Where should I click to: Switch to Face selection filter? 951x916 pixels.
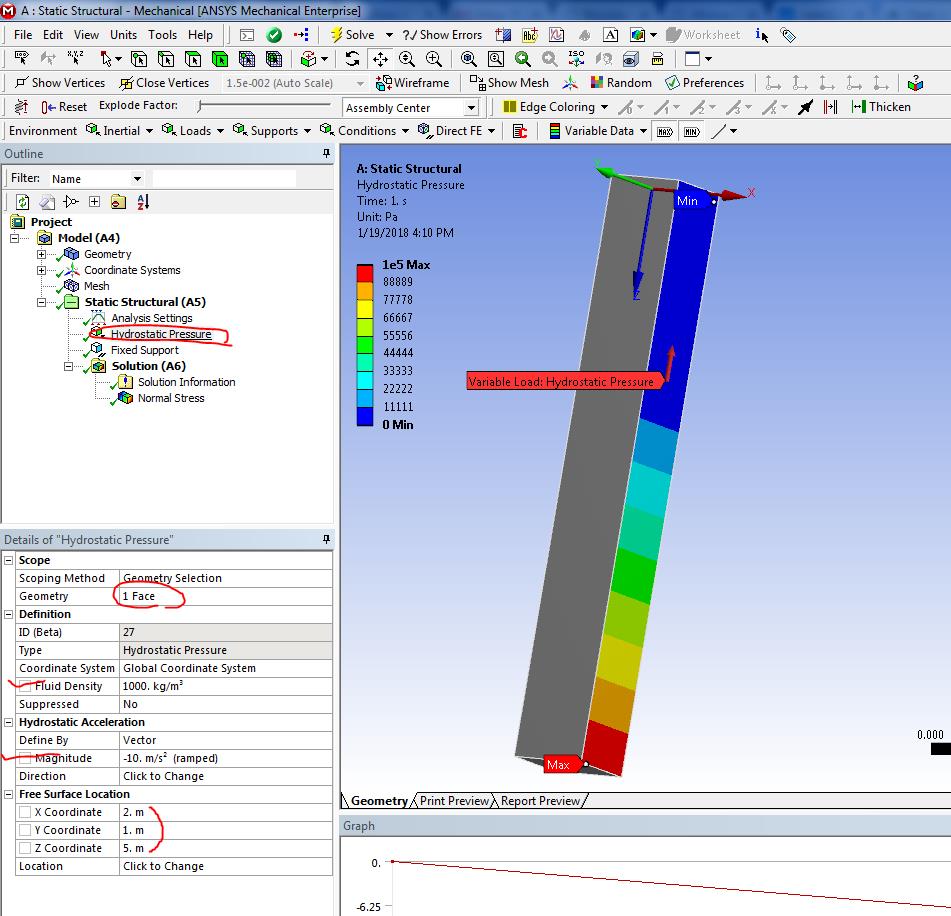193,59
